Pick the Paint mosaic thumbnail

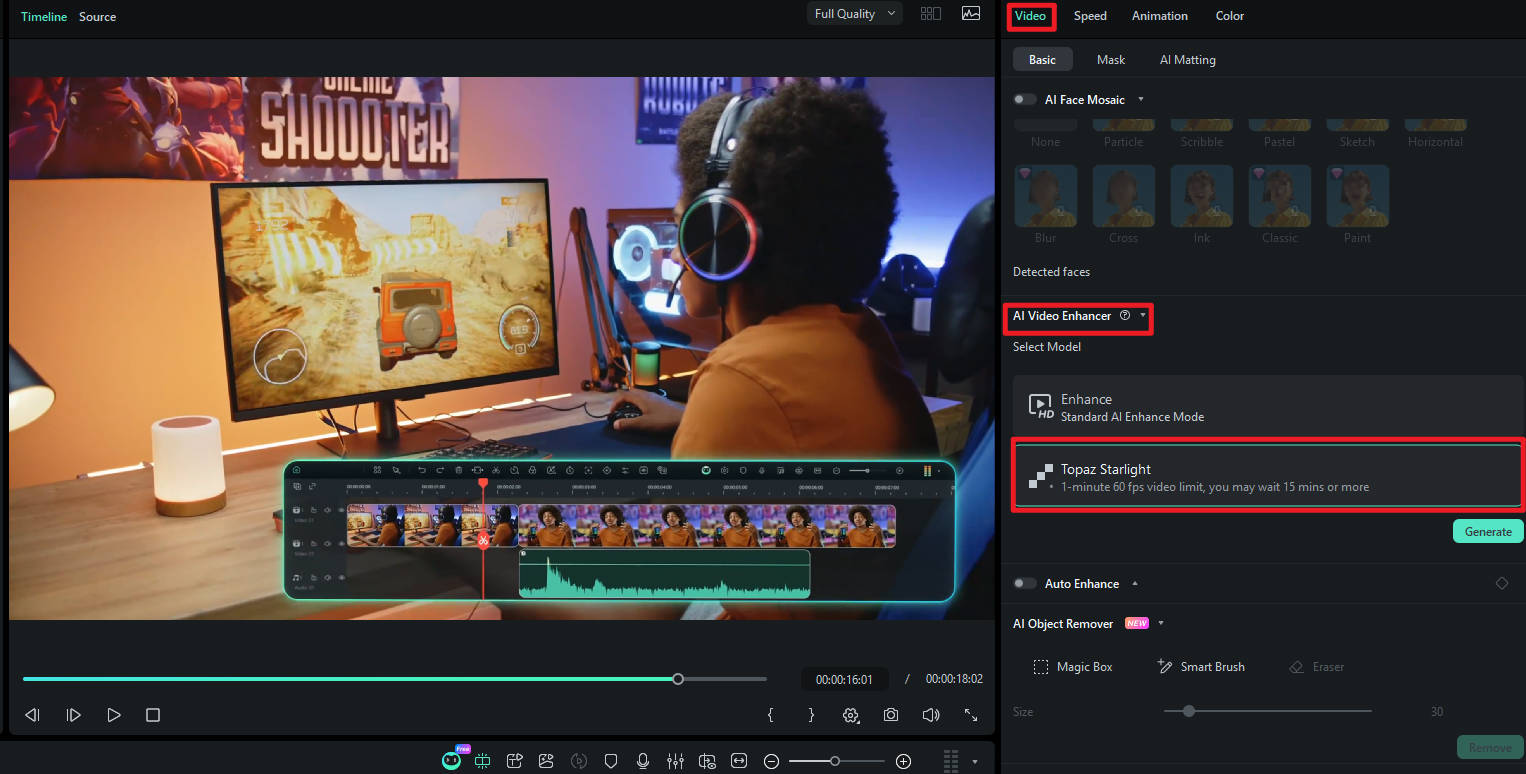tap(1358, 196)
